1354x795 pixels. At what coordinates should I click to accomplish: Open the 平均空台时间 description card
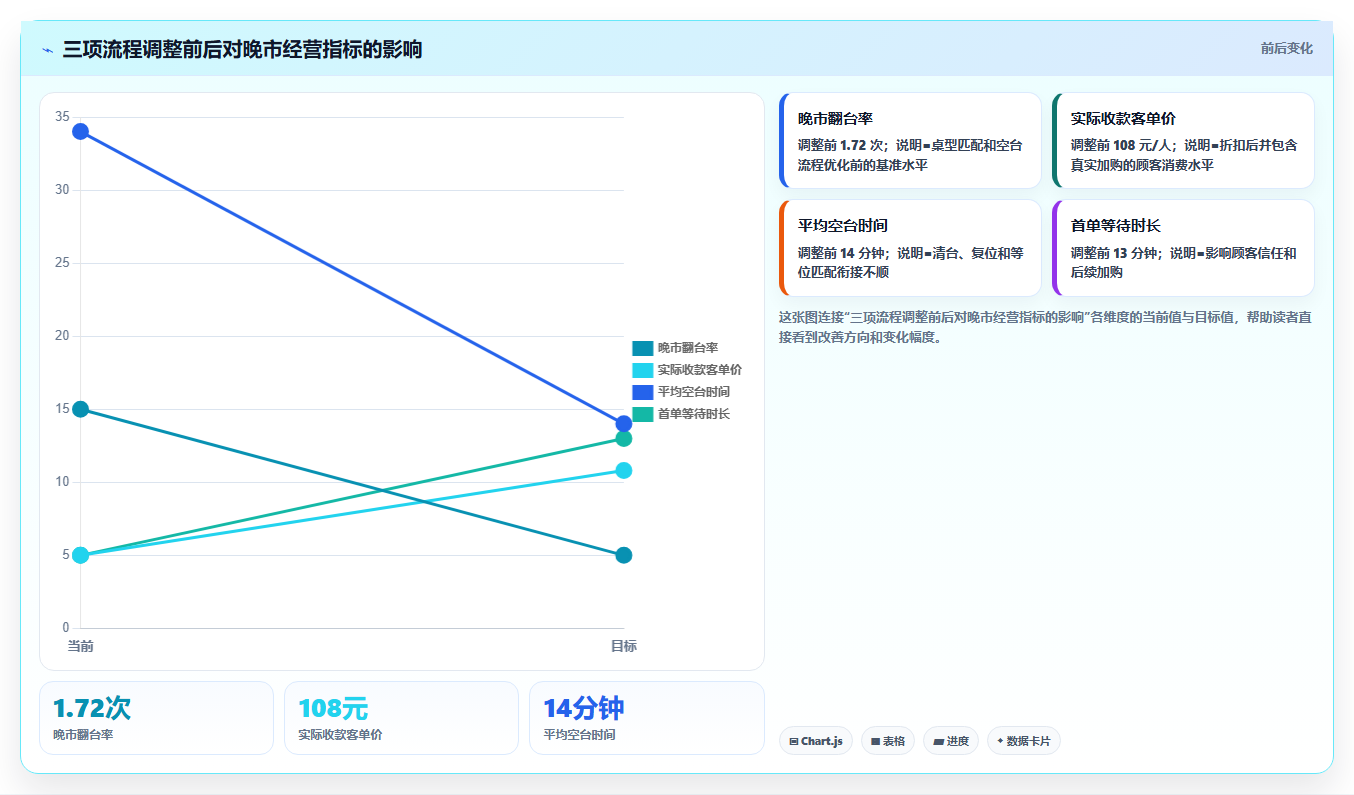[x=910, y=248]
